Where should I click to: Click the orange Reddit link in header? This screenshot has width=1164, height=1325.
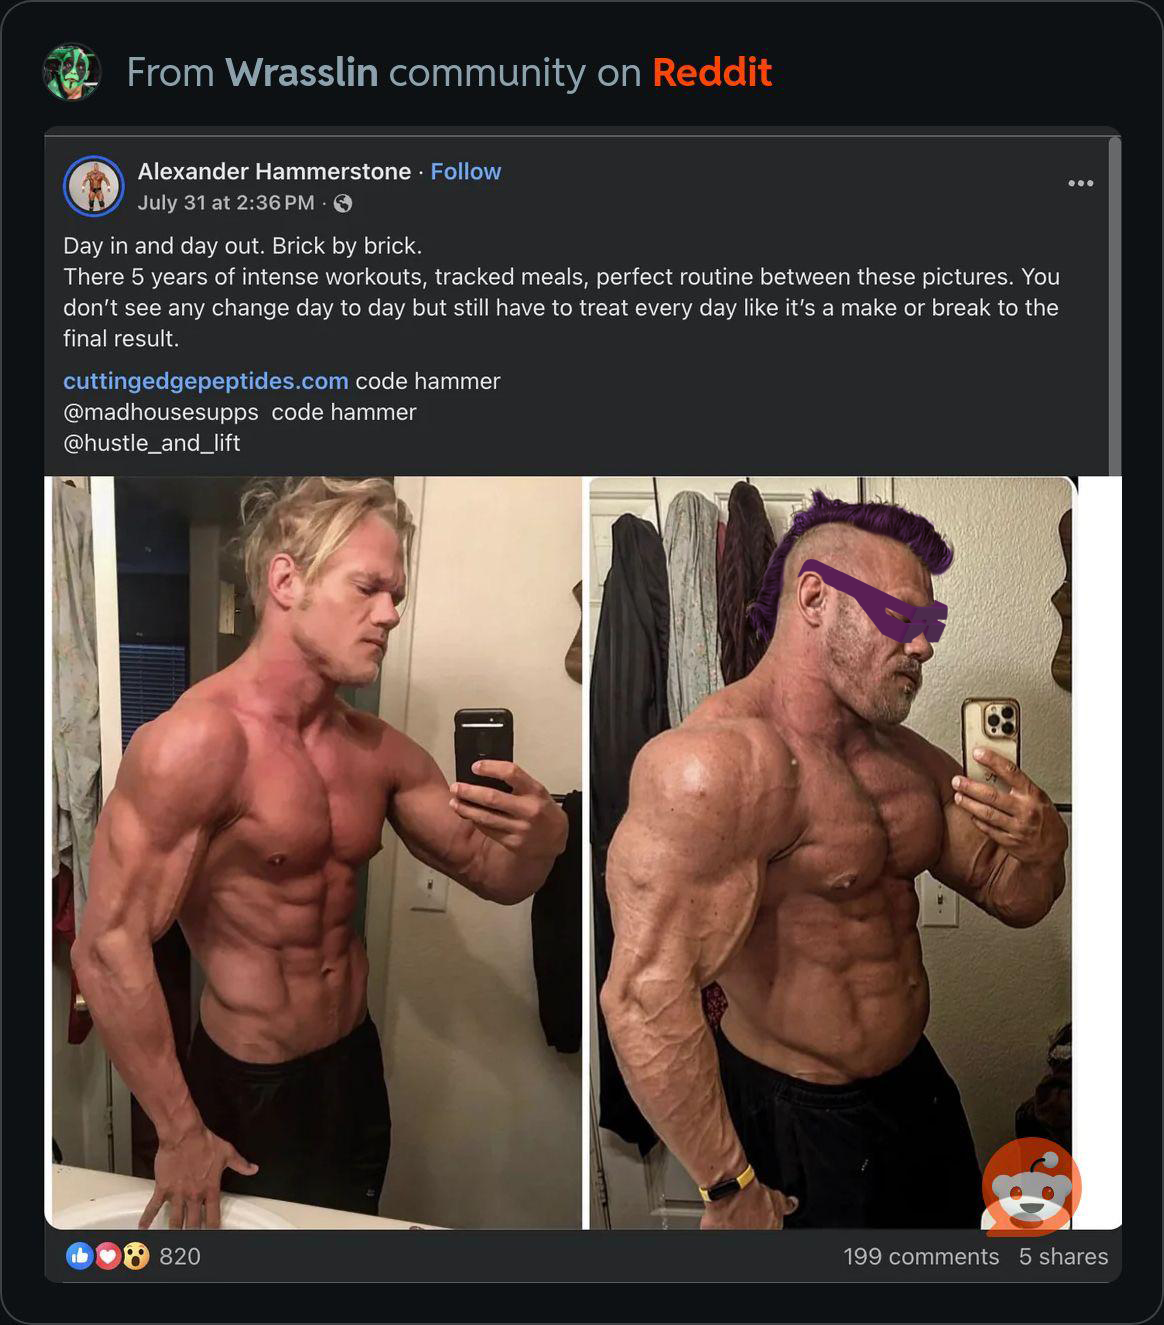(x=712, y=72)
